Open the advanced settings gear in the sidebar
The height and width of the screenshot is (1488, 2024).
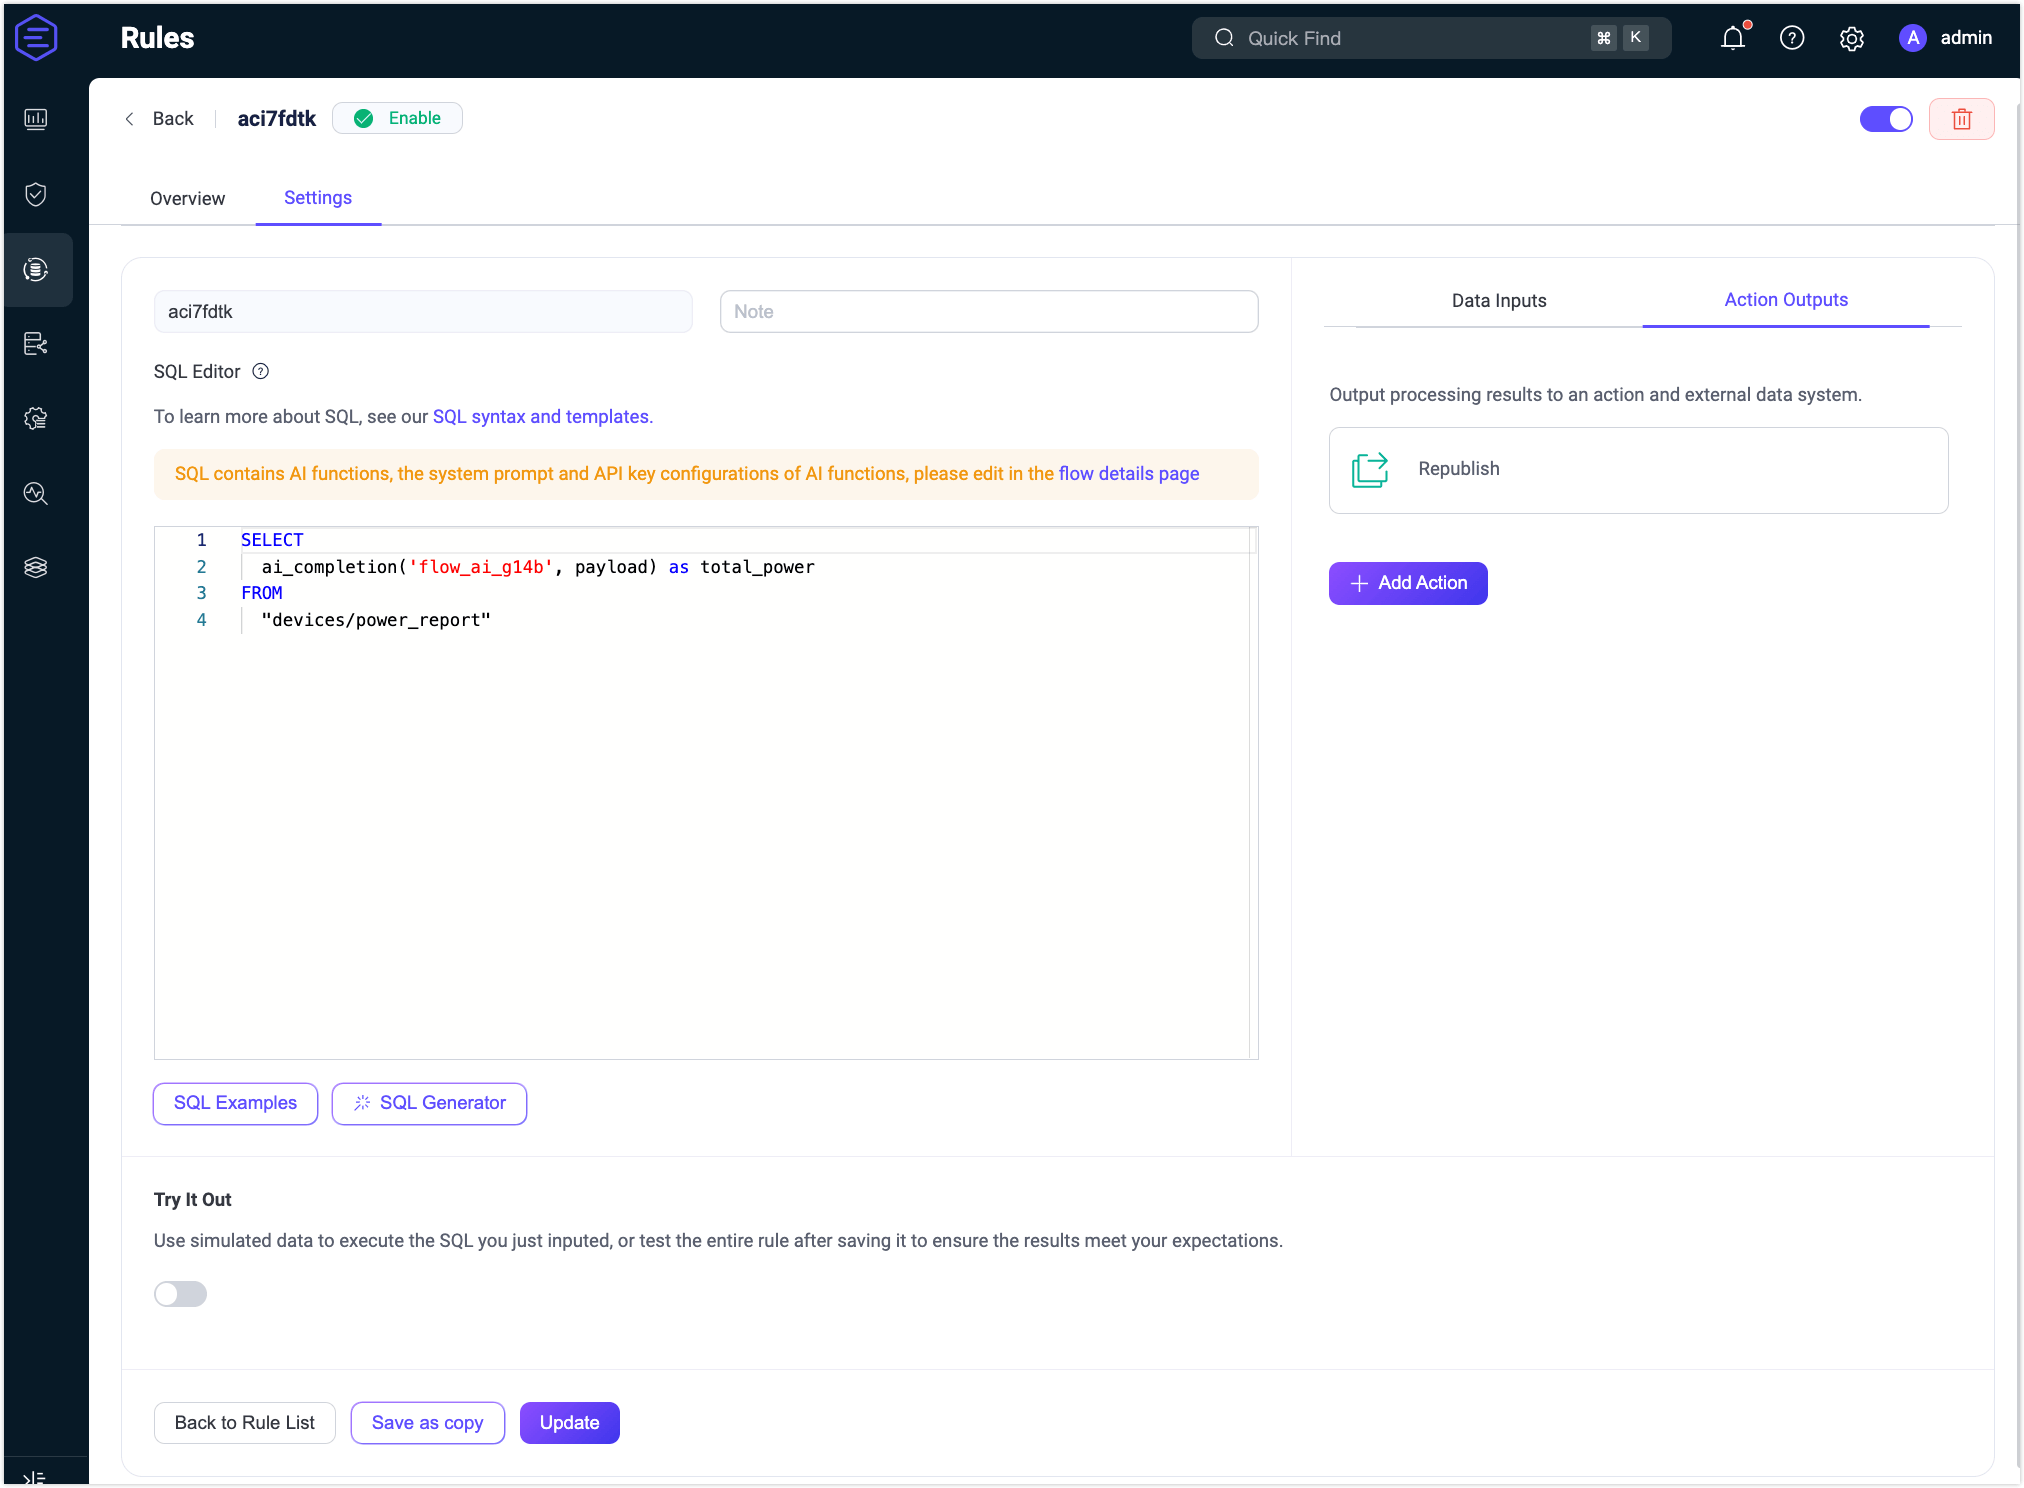pyautogui.click(x=36, y=419)
